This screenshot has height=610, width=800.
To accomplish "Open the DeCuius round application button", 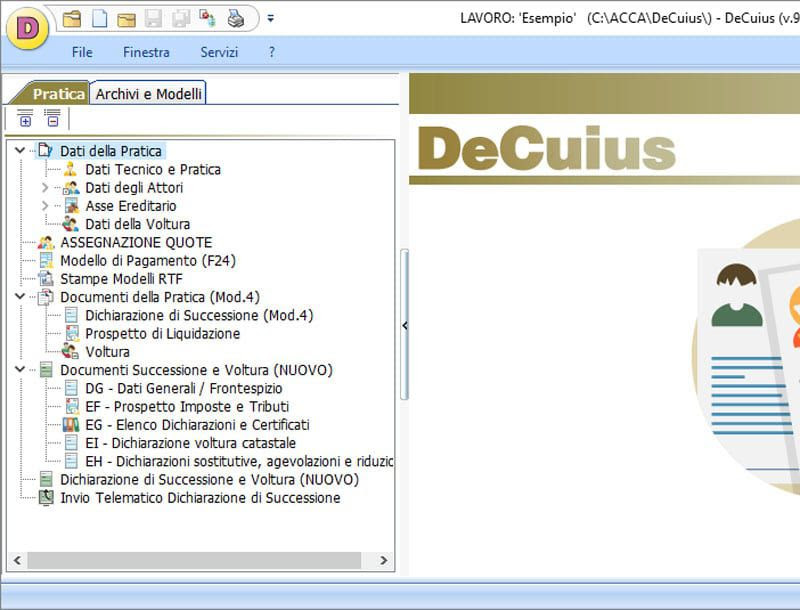I will (x=27, y=29).
